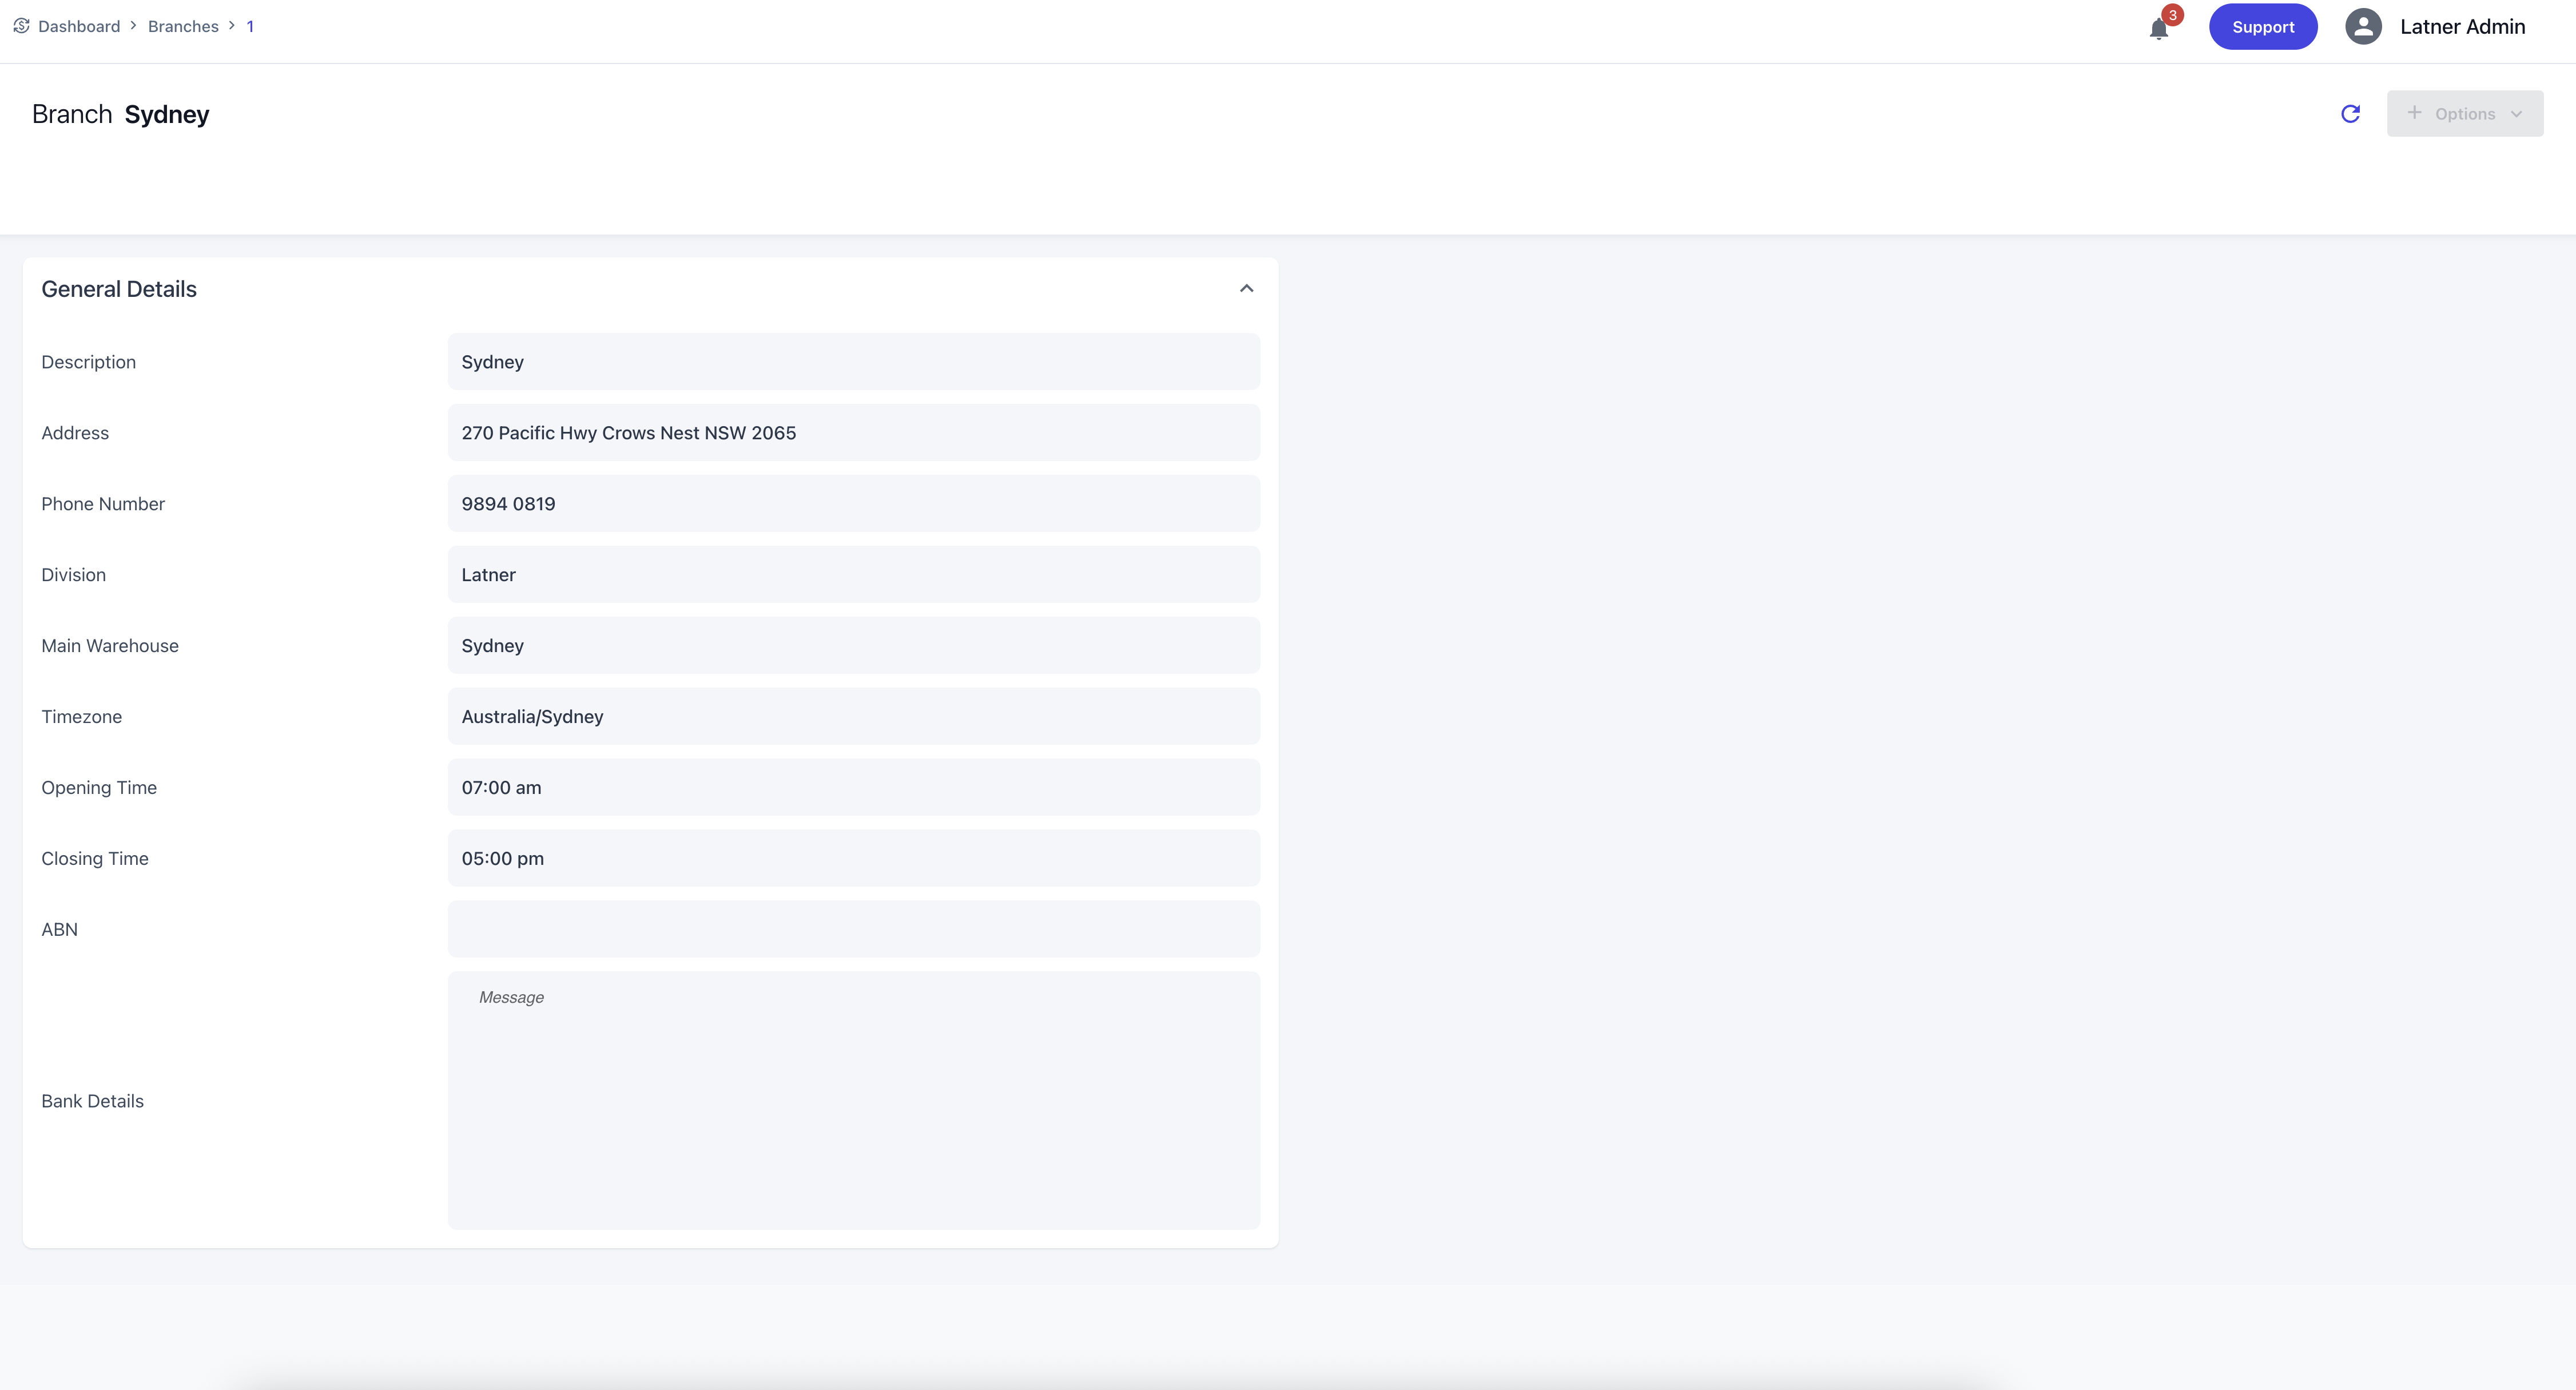The width and height of the screenshot is (2576, 1390).
Task: Open Latner Admin user menu
Action: 2462,27
